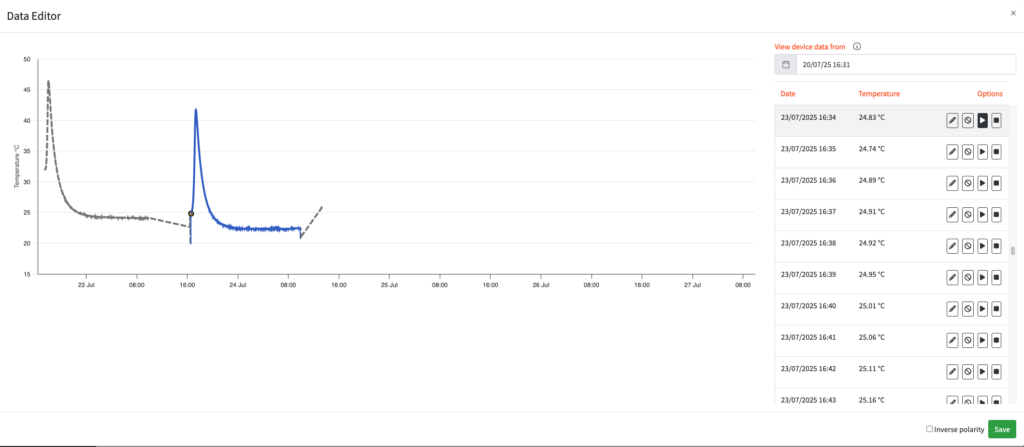This screenshot has height=447, width=1024.
Task: Click the exclude icon for the 16:39 reading
Action: pyautogui.click(x=968, y=277)
